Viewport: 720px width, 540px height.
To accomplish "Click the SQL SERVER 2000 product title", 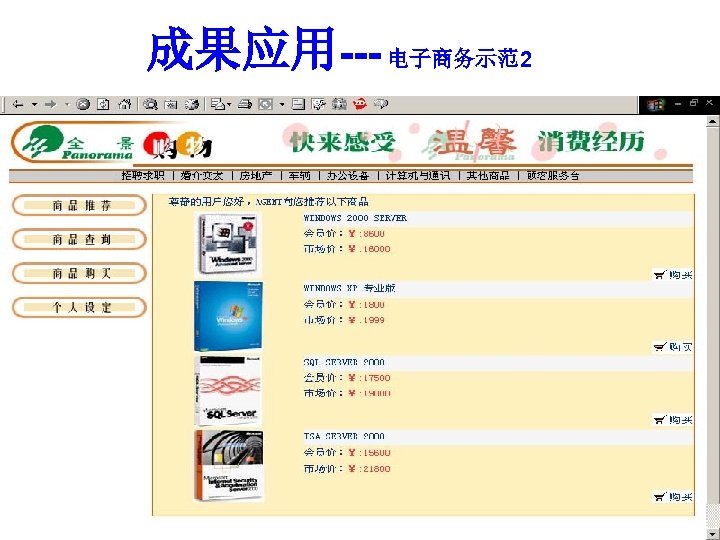I will [344, 362].
